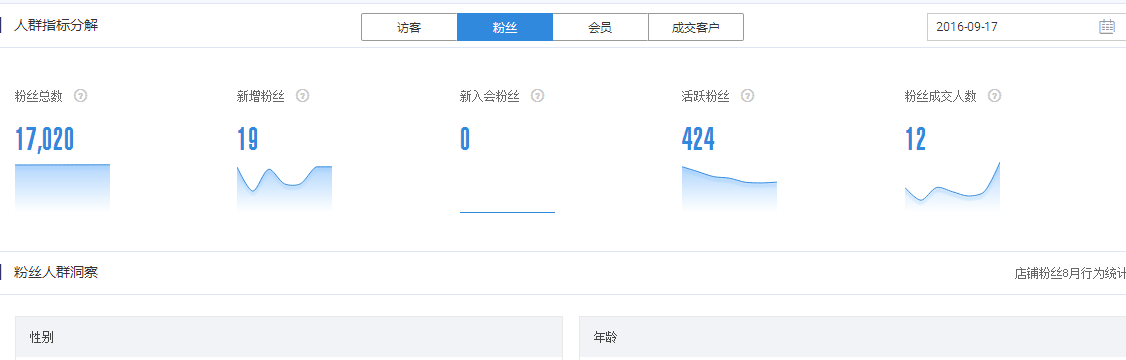Click the 17,020 total fans value
The width and height of the screenshot is (1126, 360).
(45, 139)
